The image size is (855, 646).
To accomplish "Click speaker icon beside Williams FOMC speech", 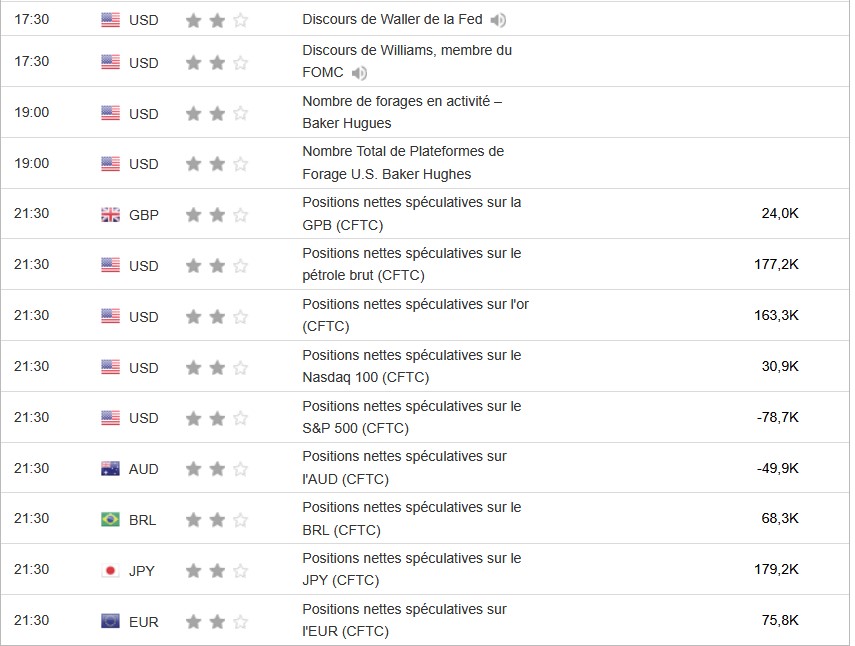I will [x=359, y=73].
